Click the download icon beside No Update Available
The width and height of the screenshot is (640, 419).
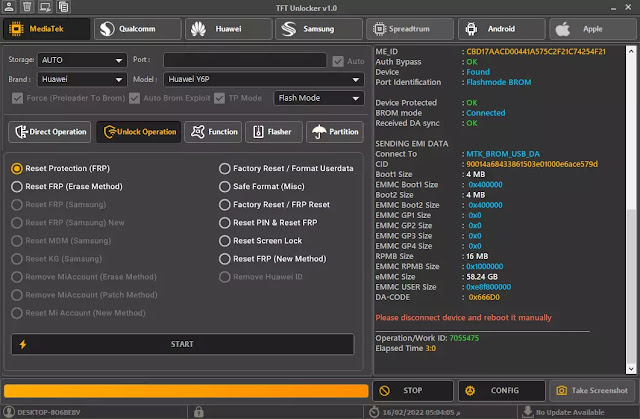tap(528, 412)
